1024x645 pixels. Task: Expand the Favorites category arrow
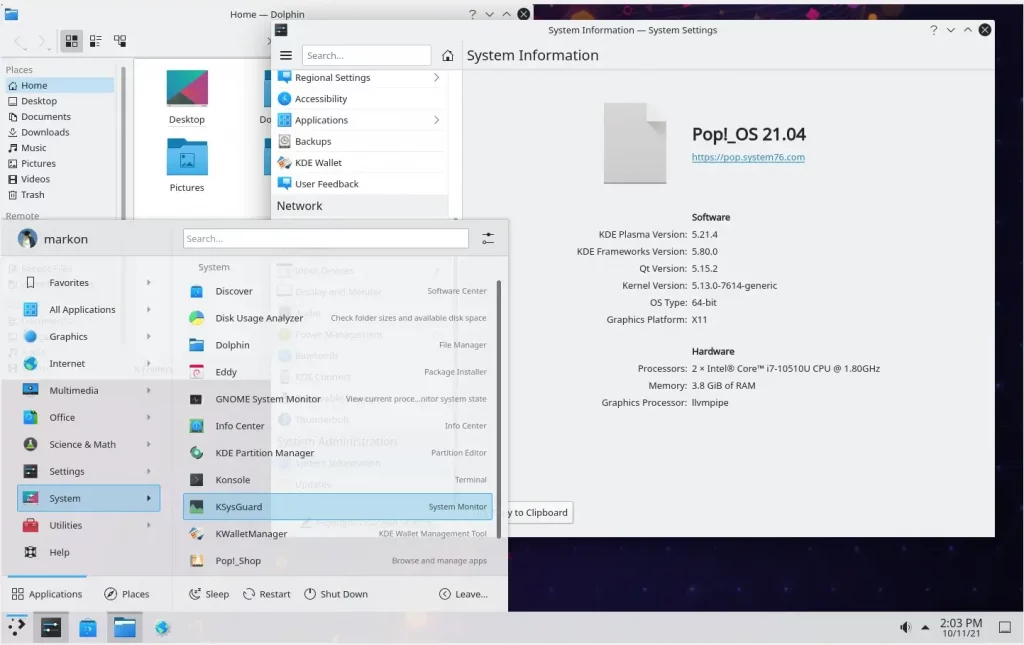149,283
